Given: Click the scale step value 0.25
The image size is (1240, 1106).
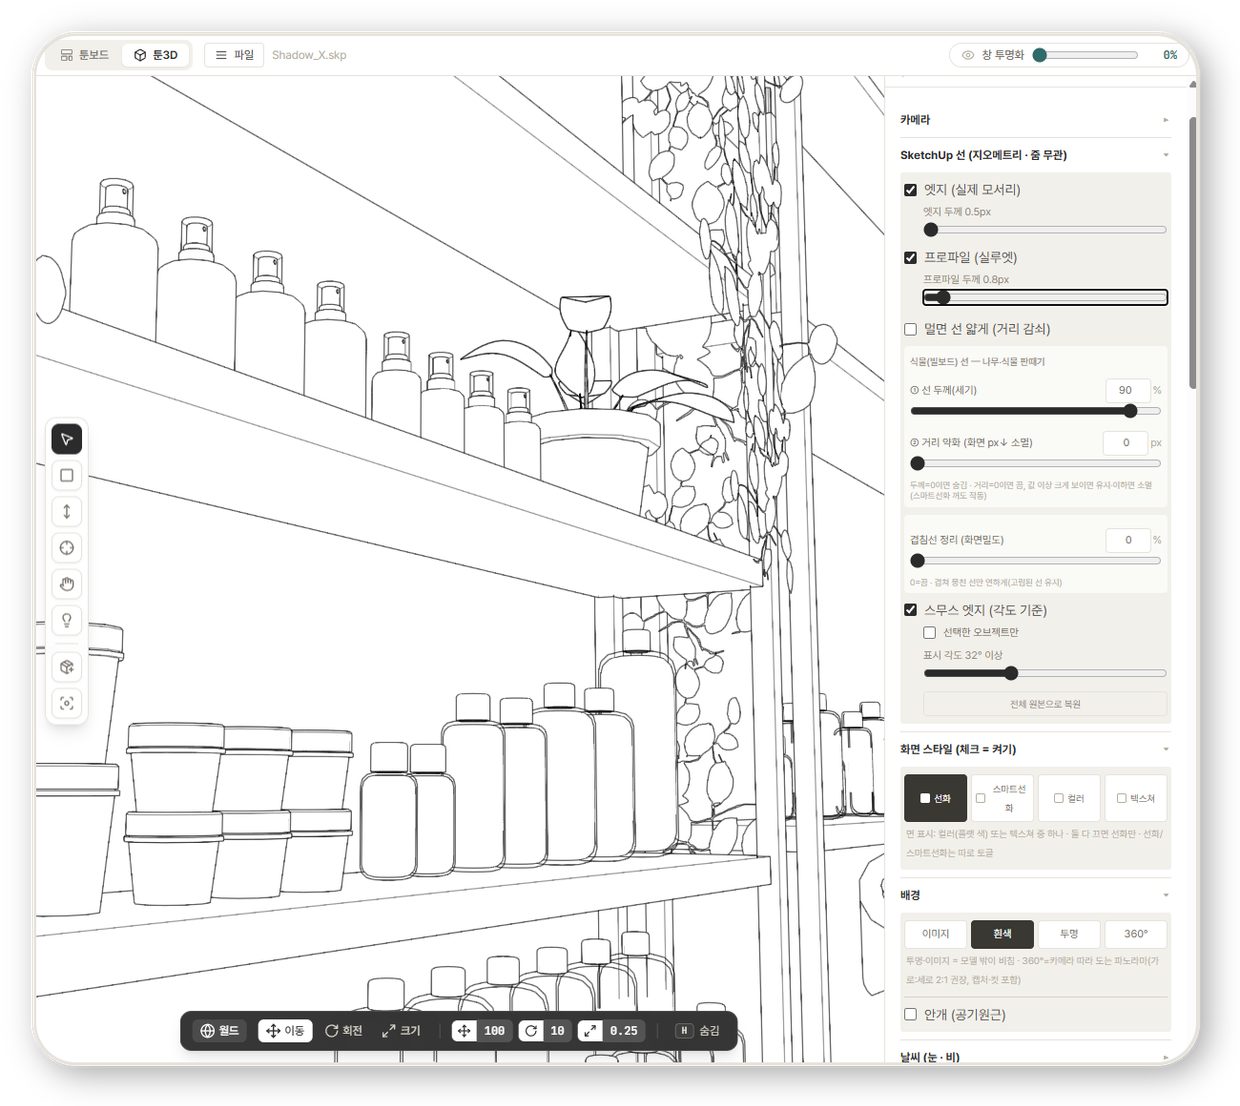Looking at the screenshot, I should click(624, 1030).
